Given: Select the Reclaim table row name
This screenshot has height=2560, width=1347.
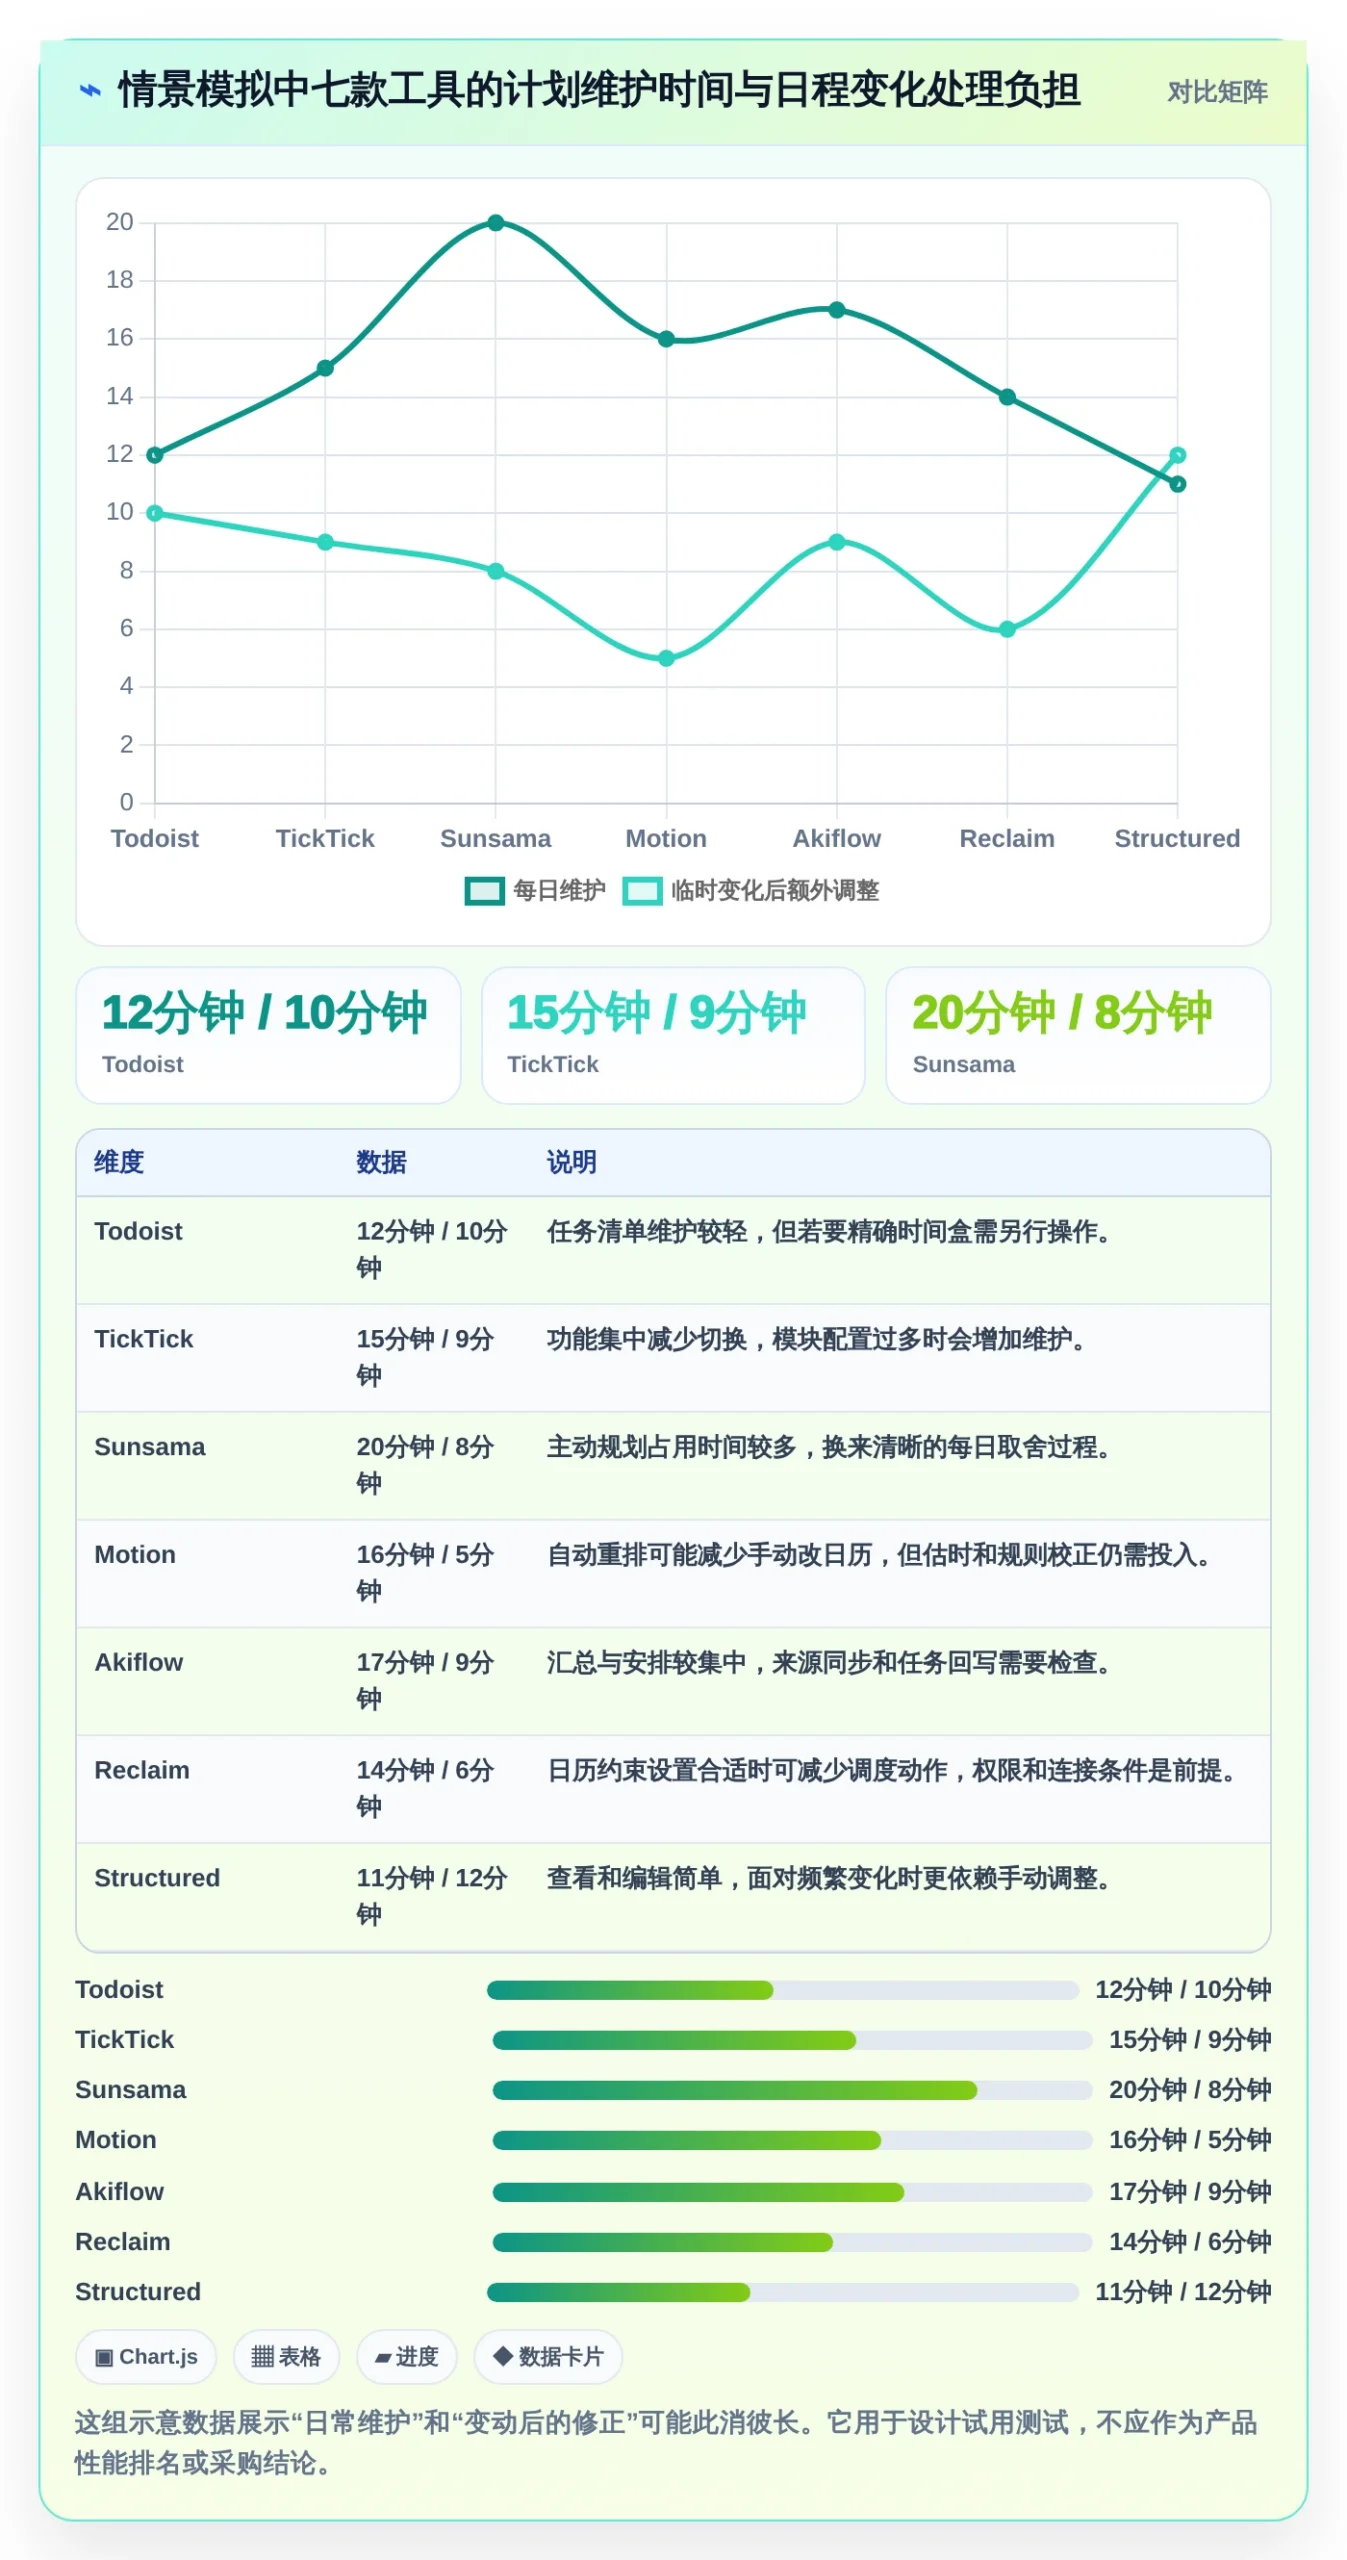Looking at the screenshot, I should 141,1771.
